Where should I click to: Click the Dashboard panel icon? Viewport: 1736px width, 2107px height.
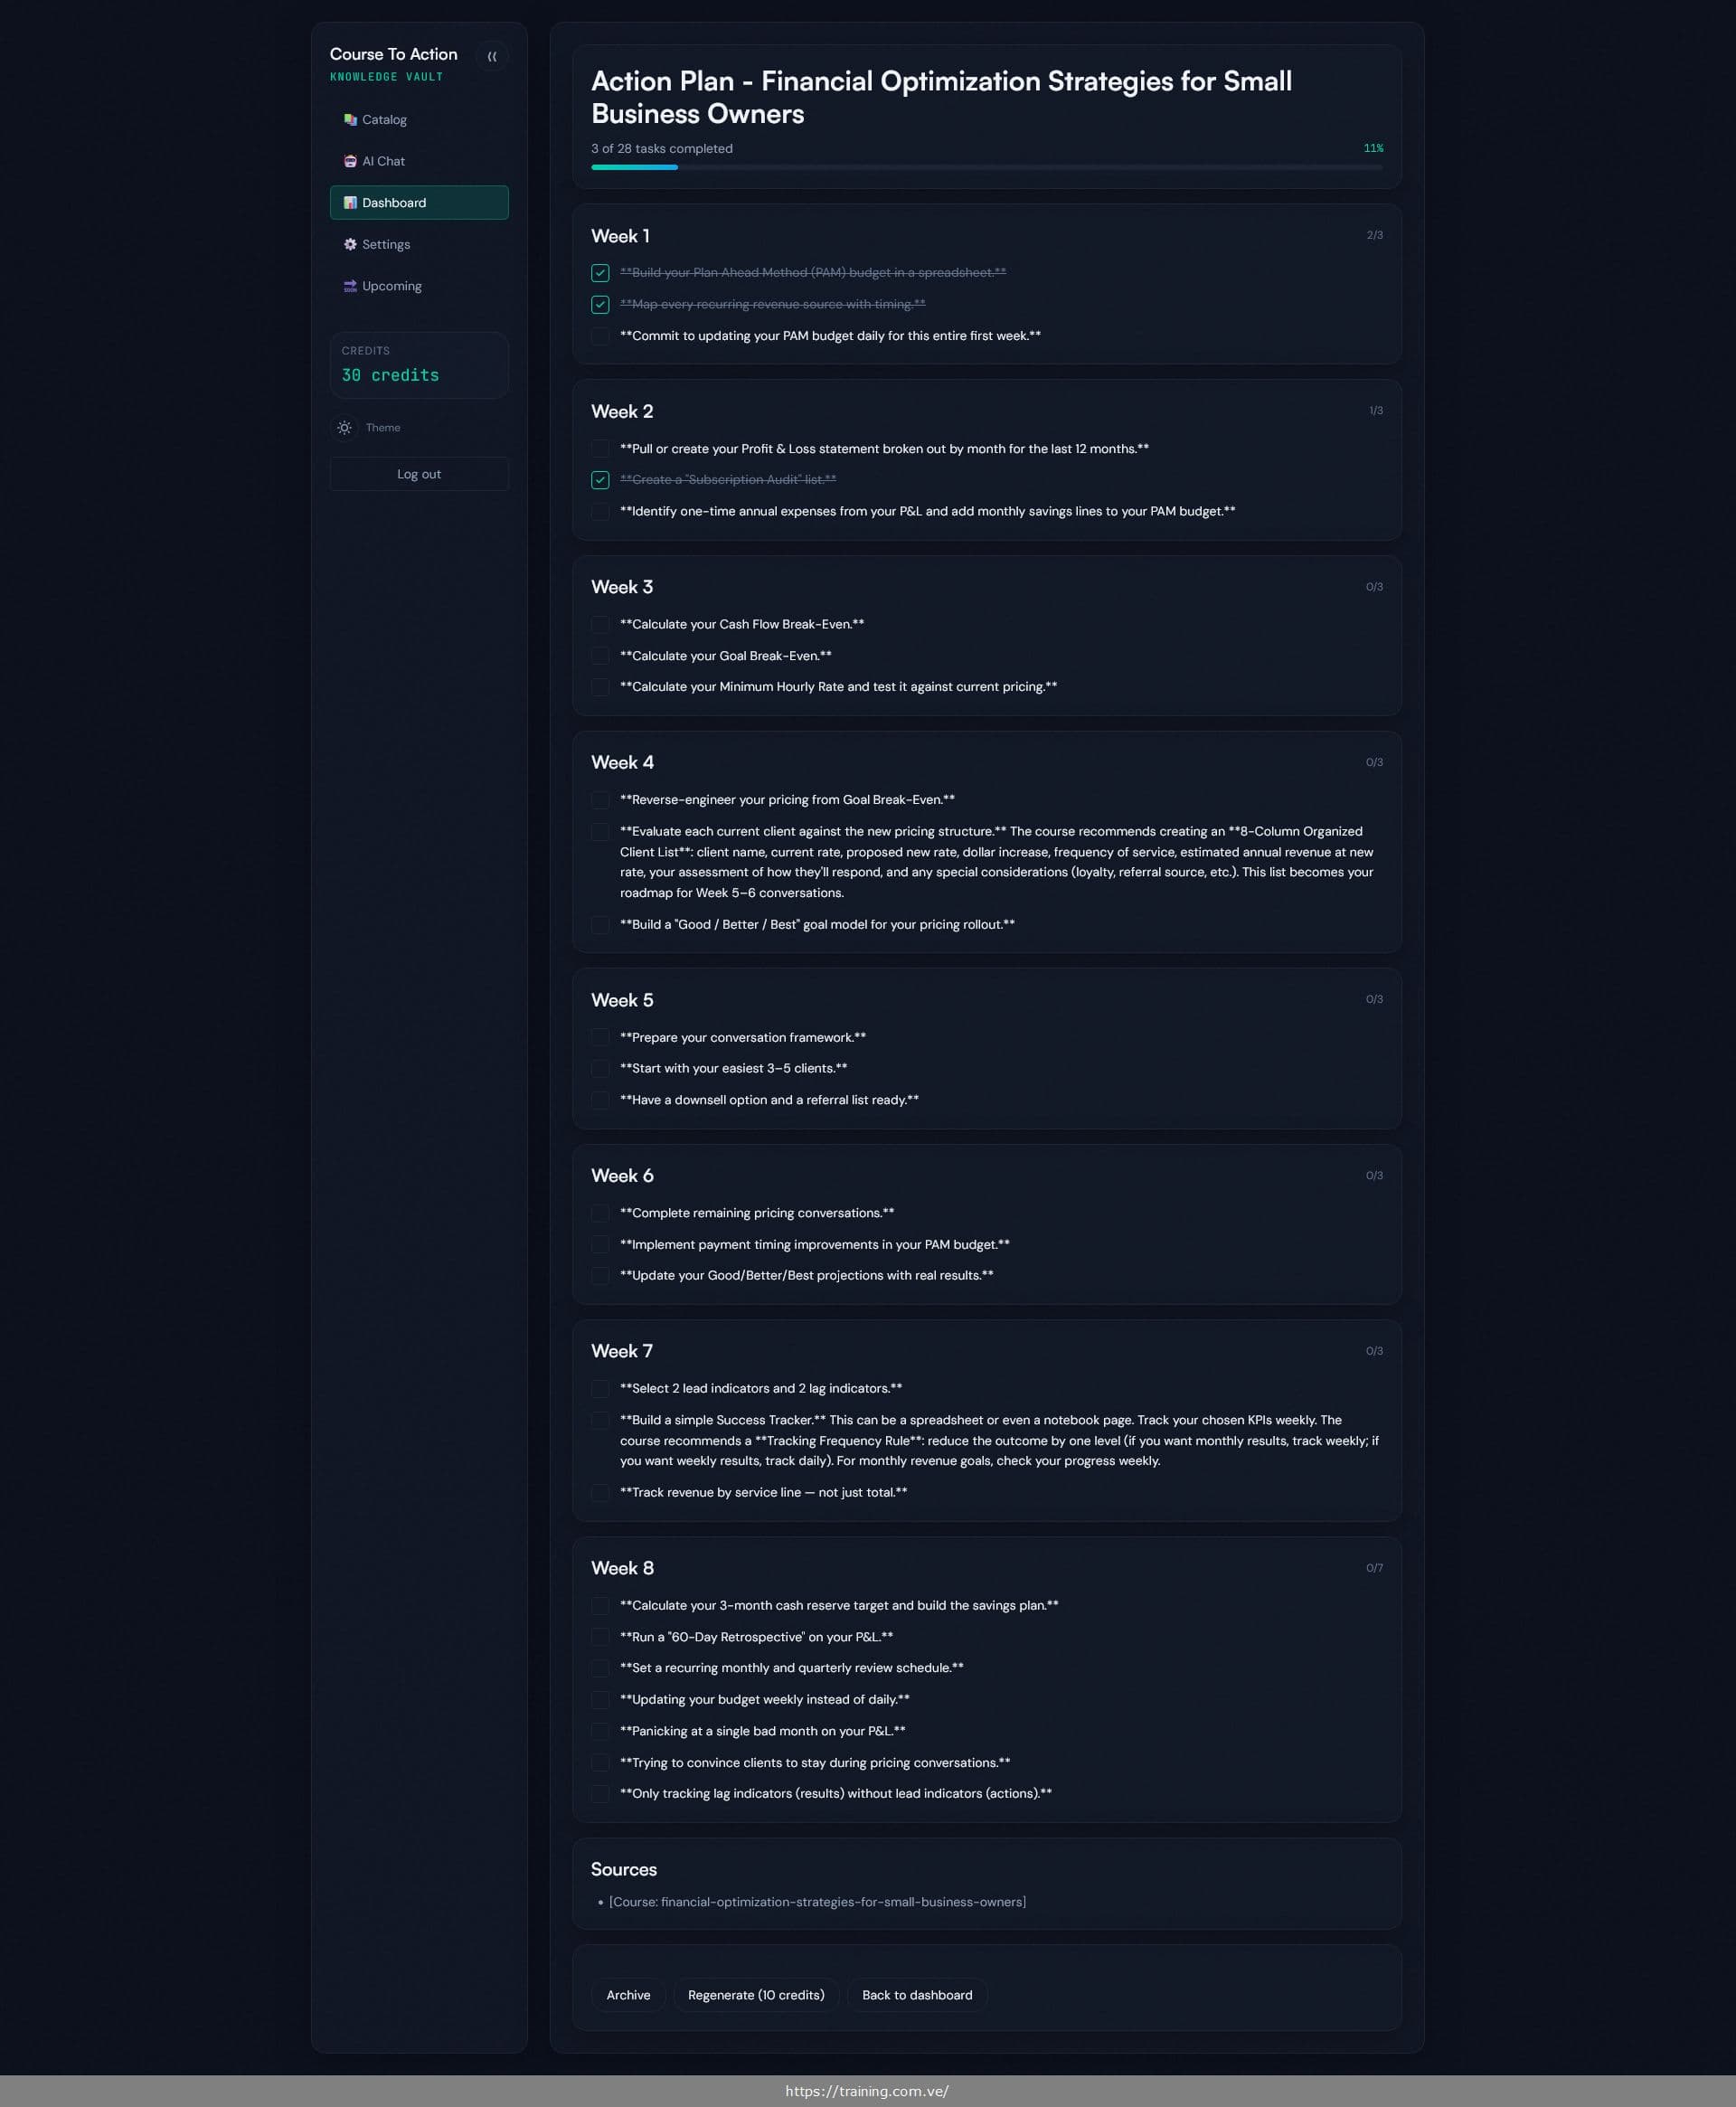pos(350,202)
